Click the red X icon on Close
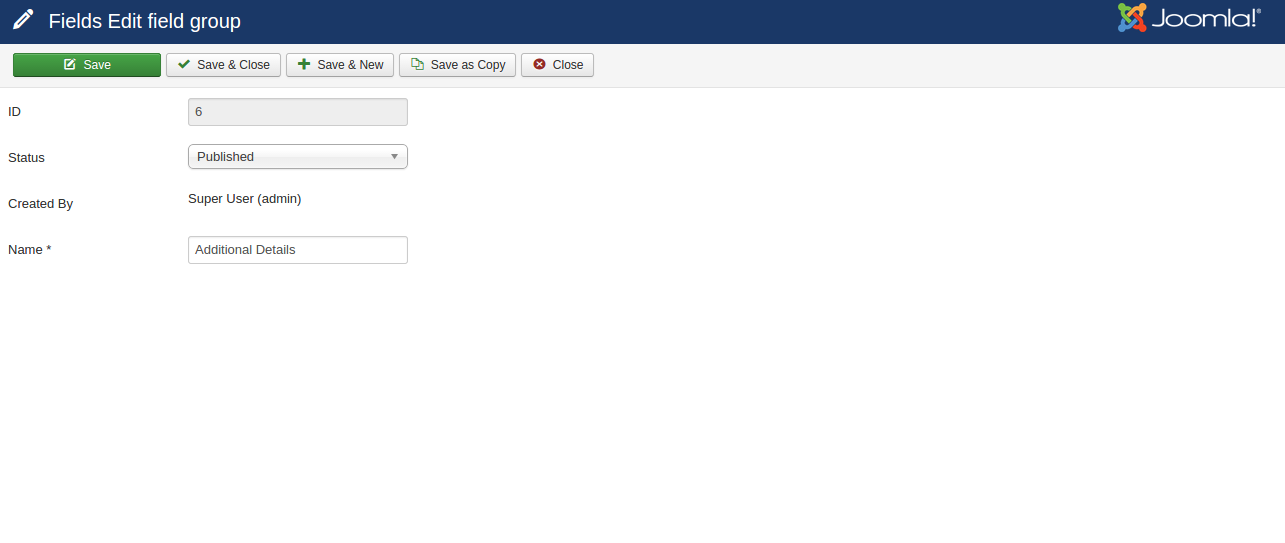 point(539,65)
